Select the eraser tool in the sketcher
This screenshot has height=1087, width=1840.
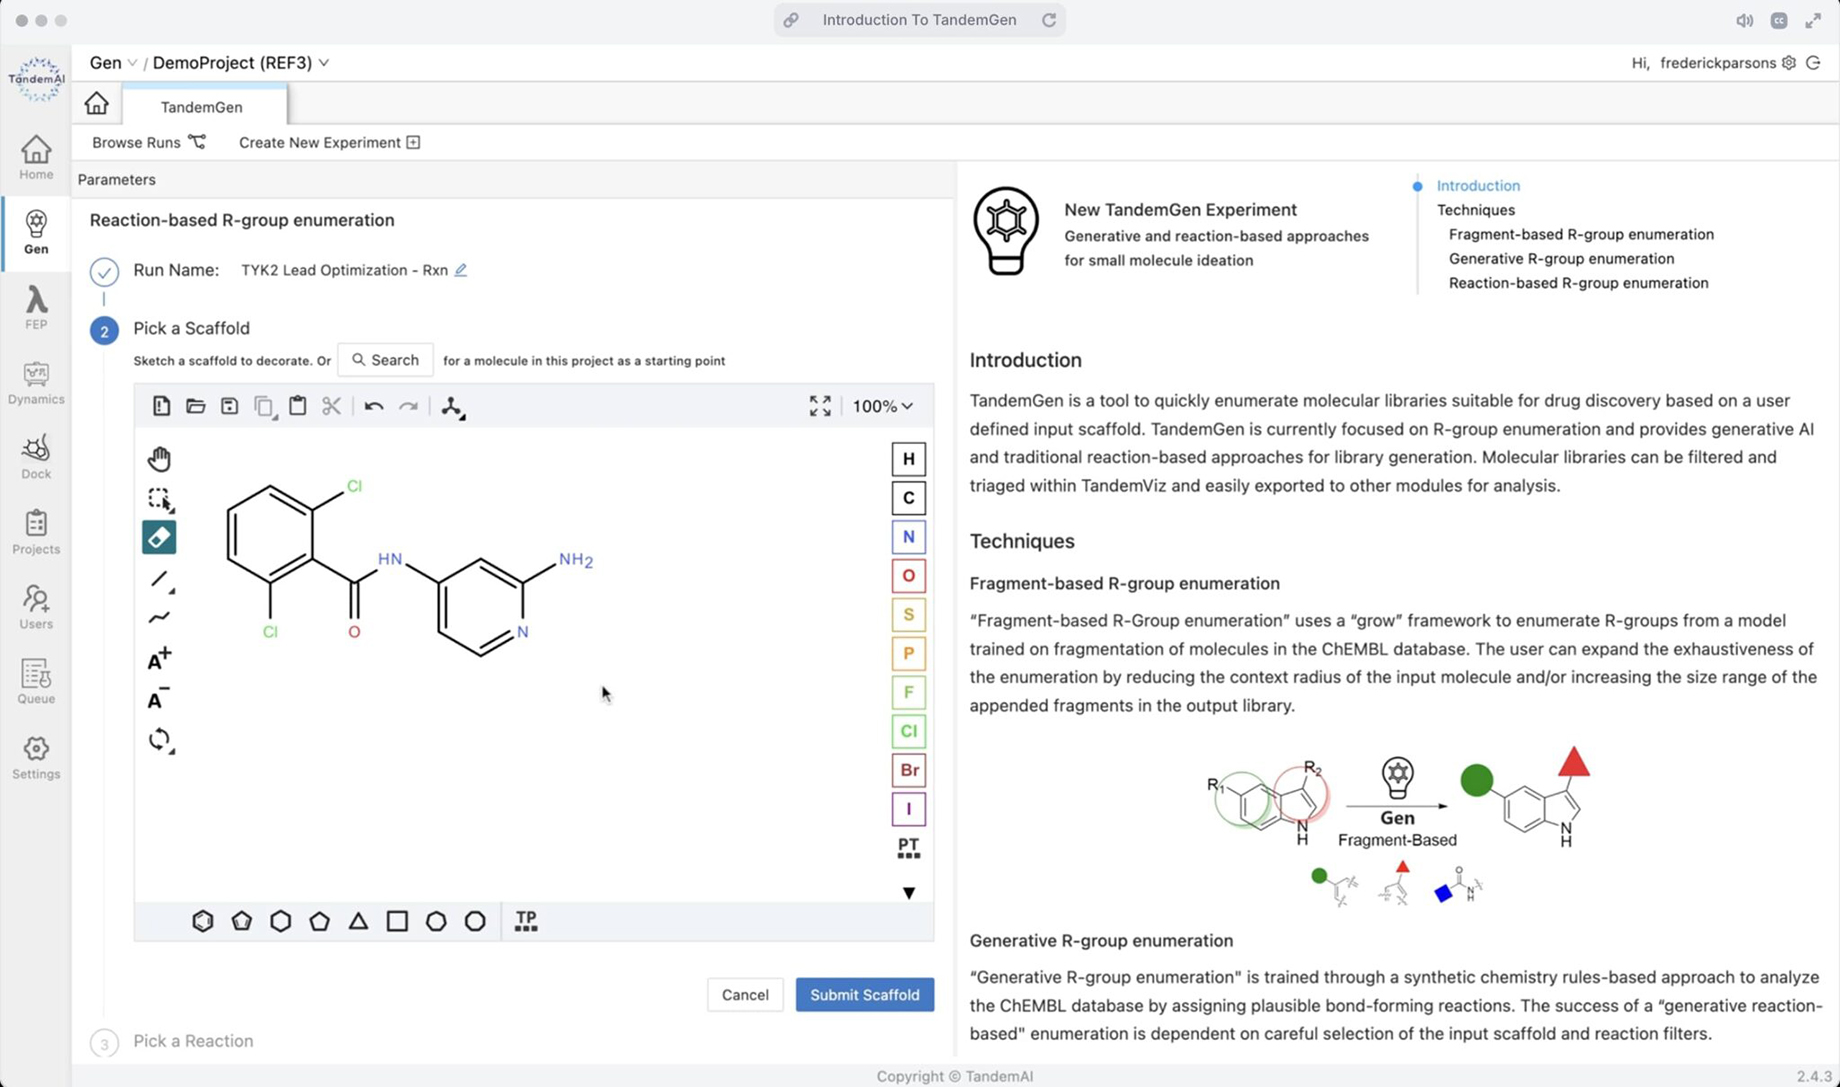(159, 538)
